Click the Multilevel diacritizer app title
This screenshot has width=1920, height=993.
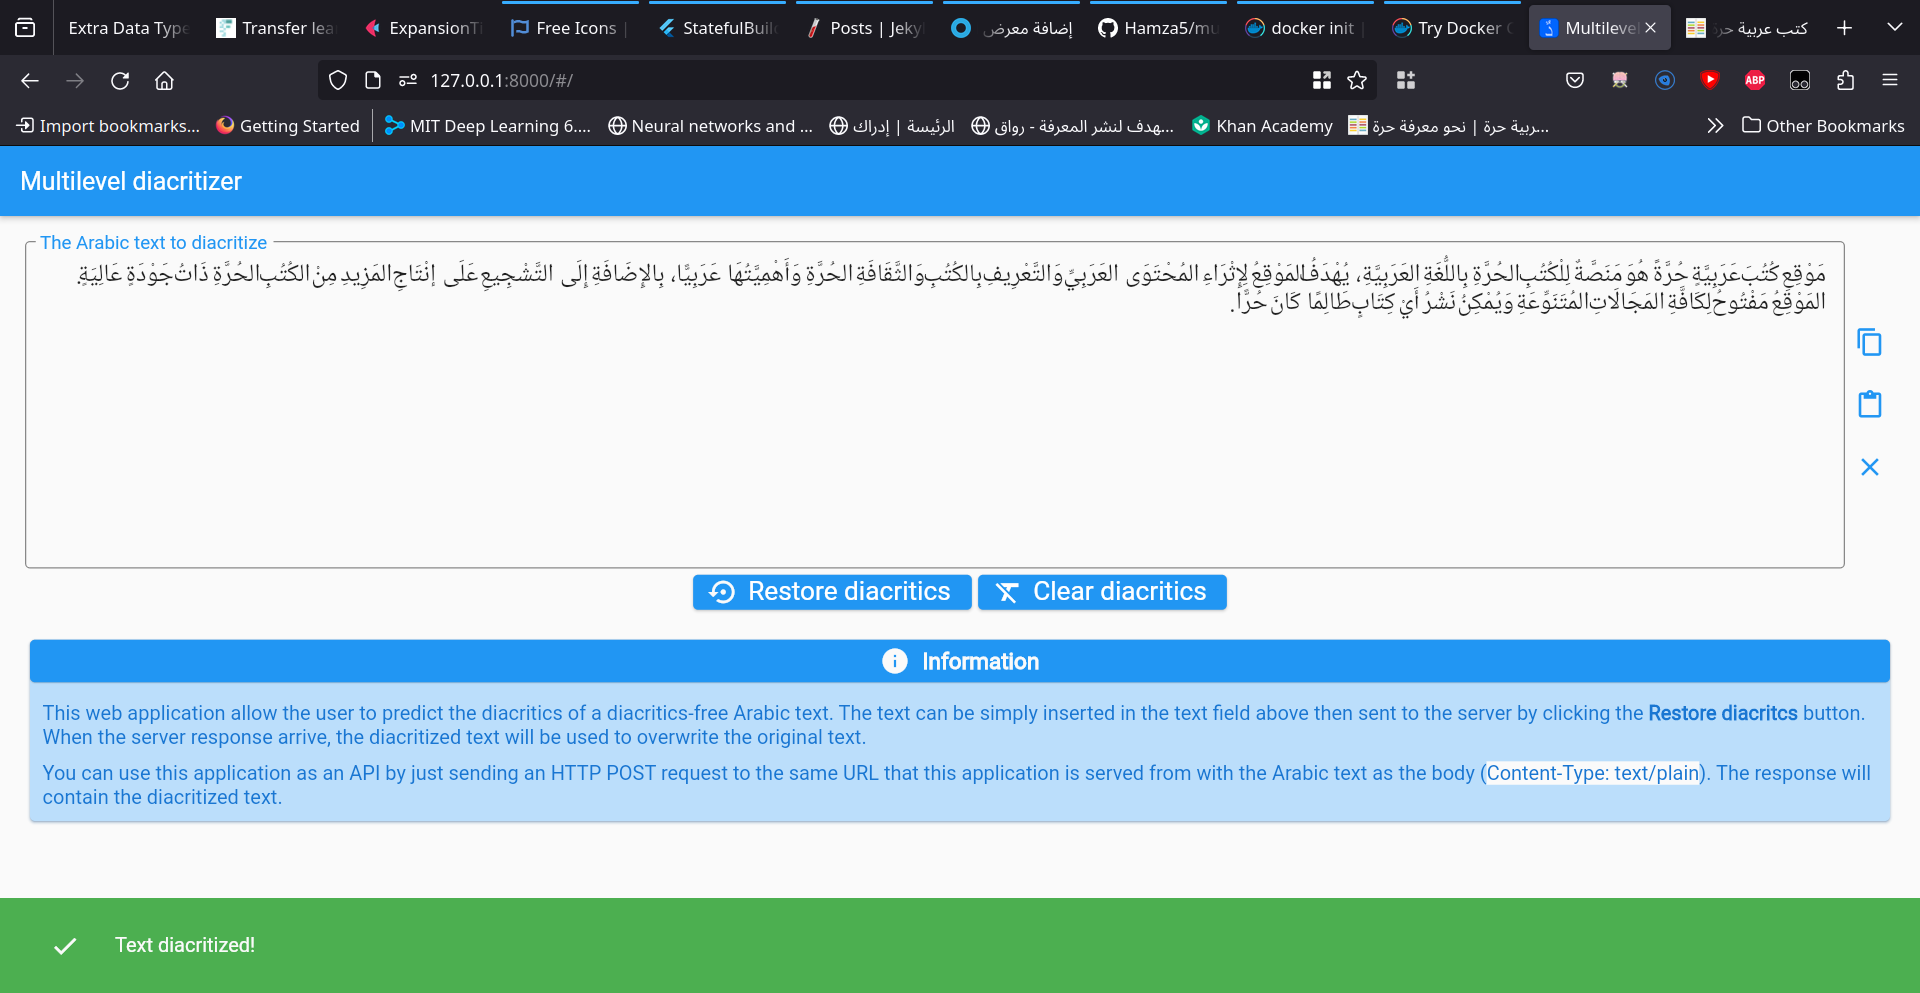(x=131, y=181)
